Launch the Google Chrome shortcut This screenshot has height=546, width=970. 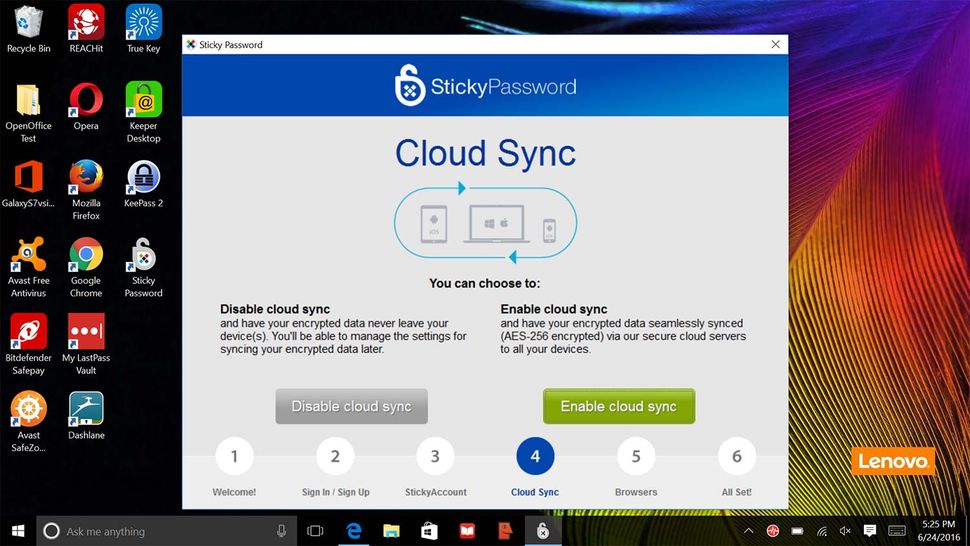coord(86,267)
